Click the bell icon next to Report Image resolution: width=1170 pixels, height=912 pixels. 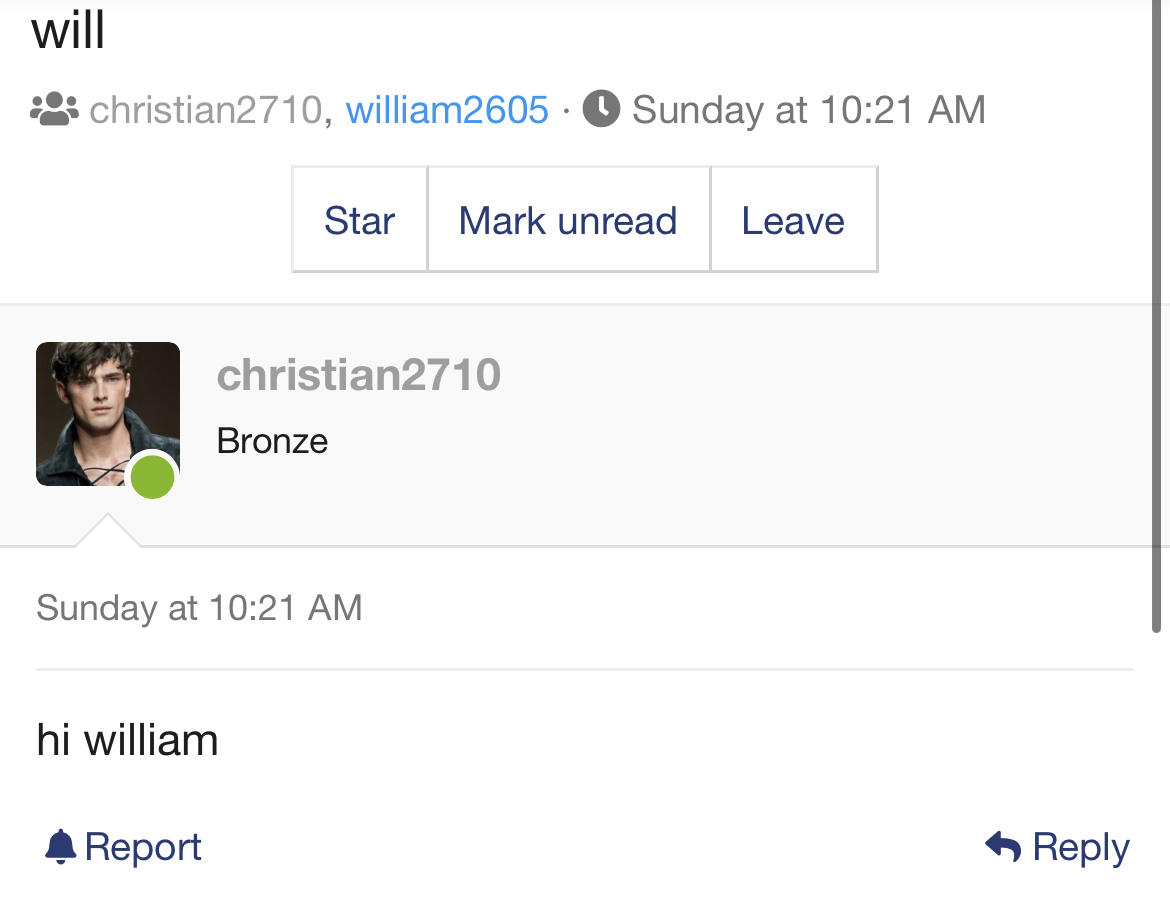(x=60, y=847)
